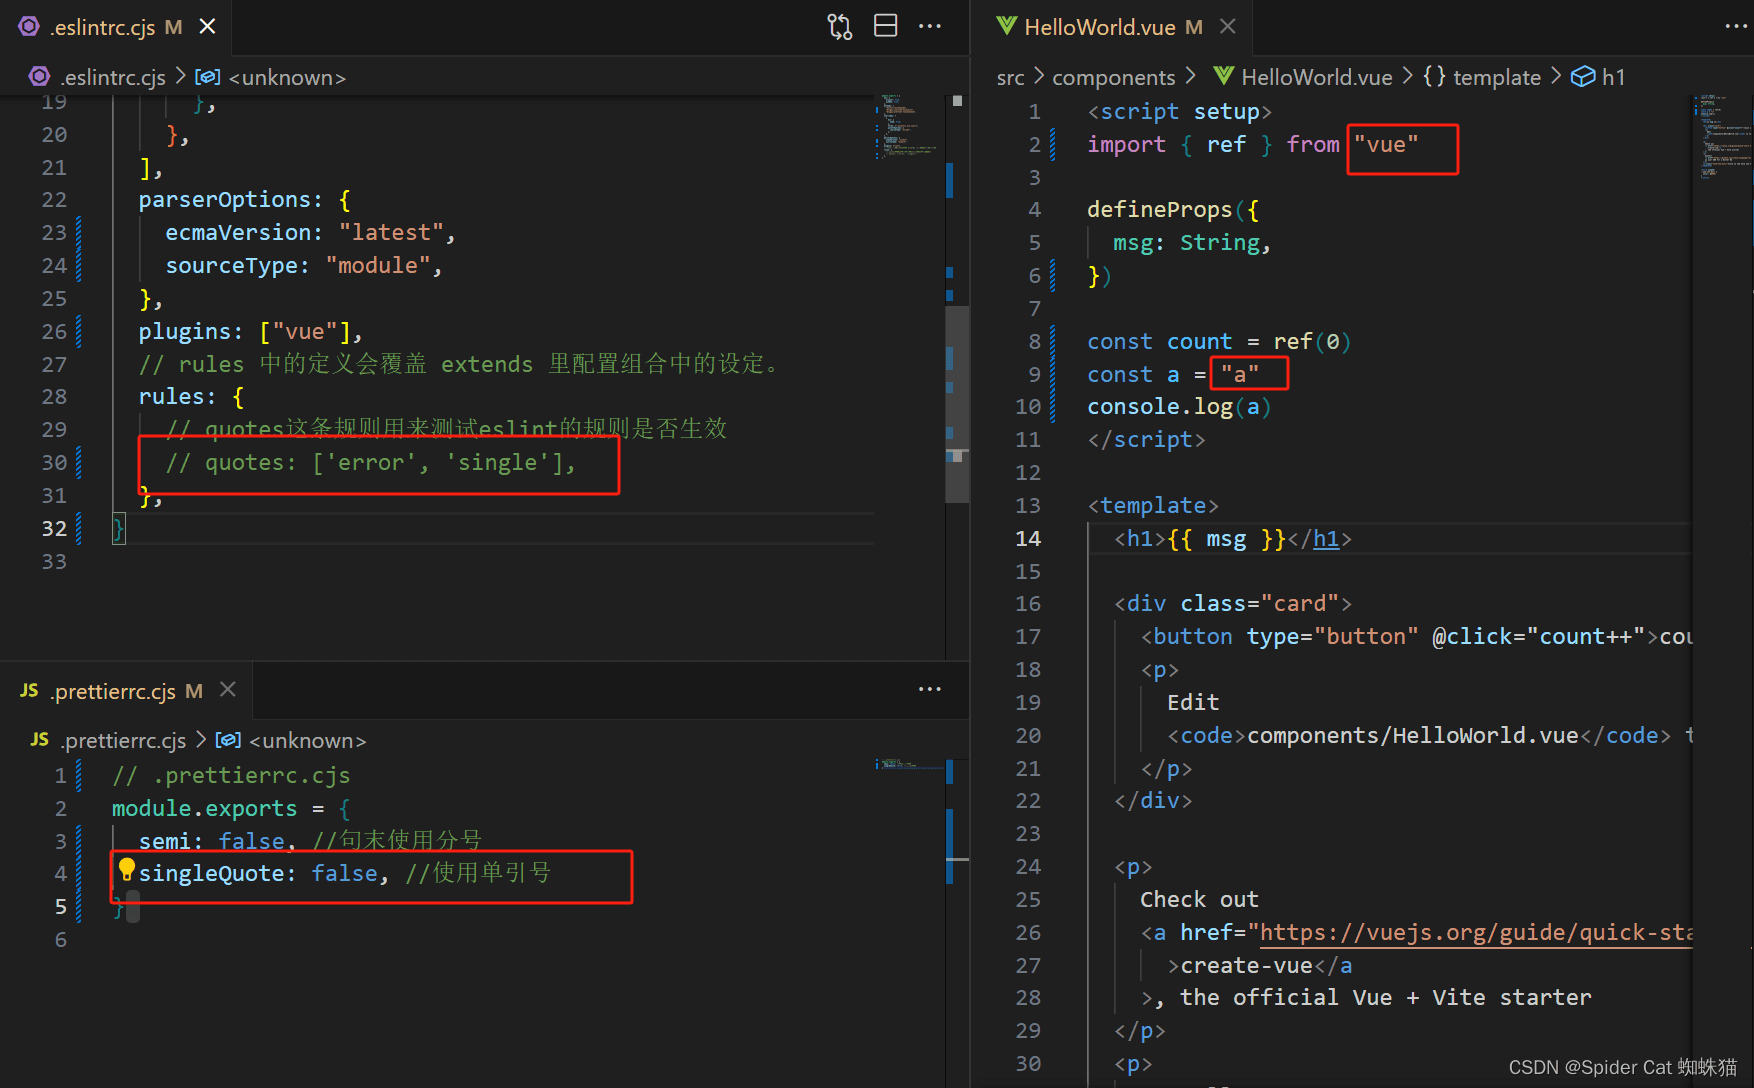The width and height of the screenshot is (1754, 1088).
Task: Click the Vue file icon on HelloWorld.vue tab
Action: coord(1006,26)
